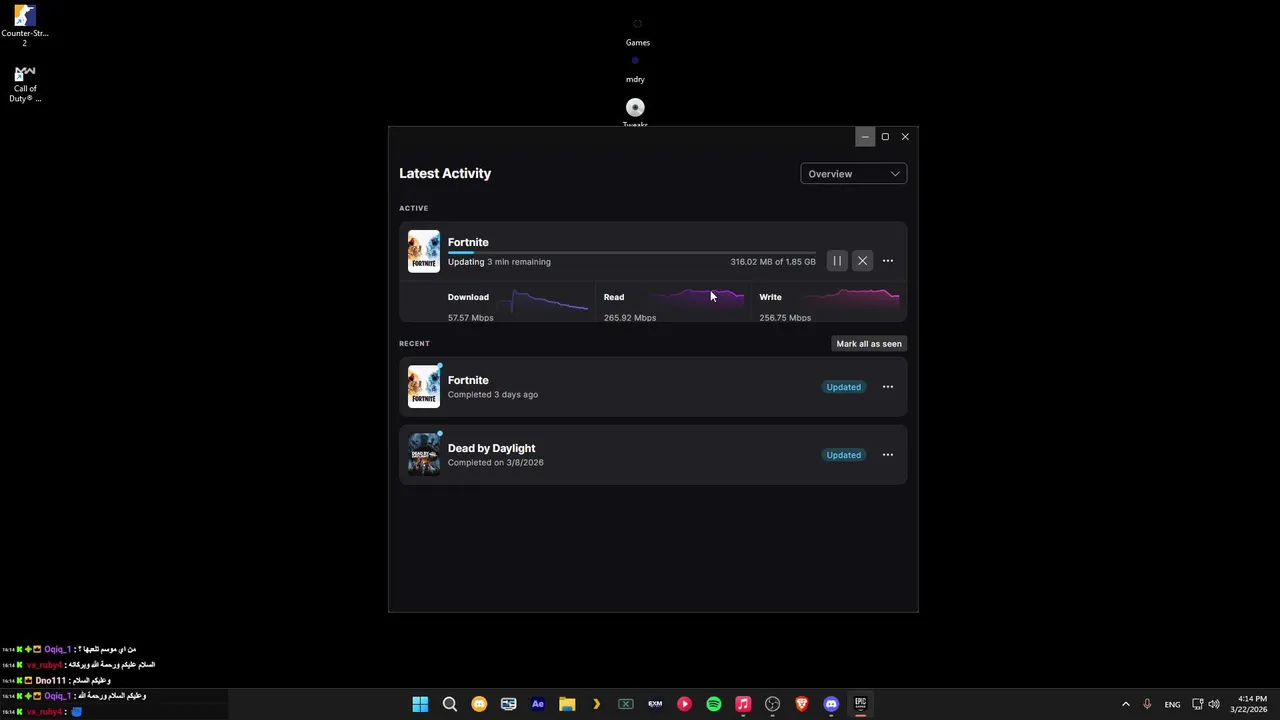The image size is (1280, 720).
Task: Click '318.02 MB of 1.85 GB' text
Action: tap(773, 262)
